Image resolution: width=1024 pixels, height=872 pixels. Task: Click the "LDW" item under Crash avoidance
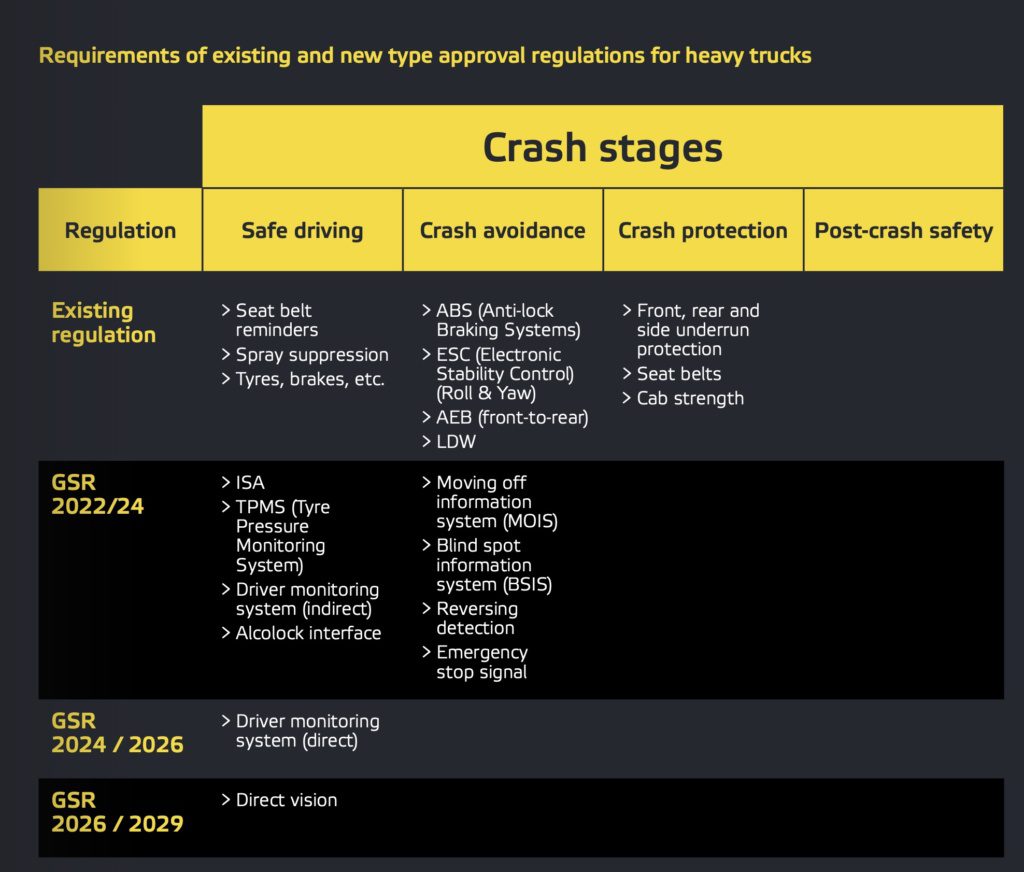click(456, 442)
